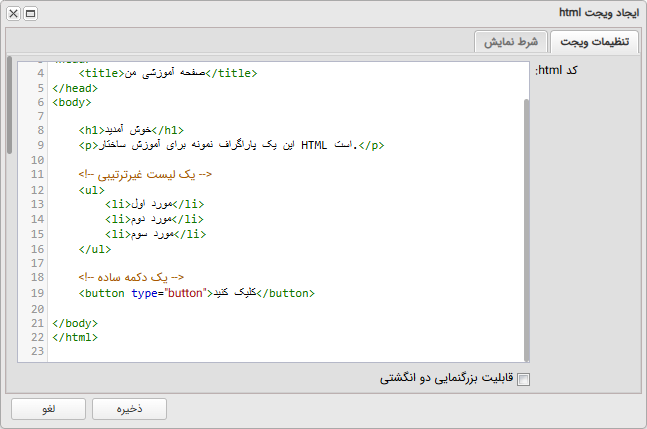Viewport: 647px width, 429px height.
Task: Enable قابلیت بزرگنمایی دو انگشتی checkbox
Action: (x=523, y=379)
